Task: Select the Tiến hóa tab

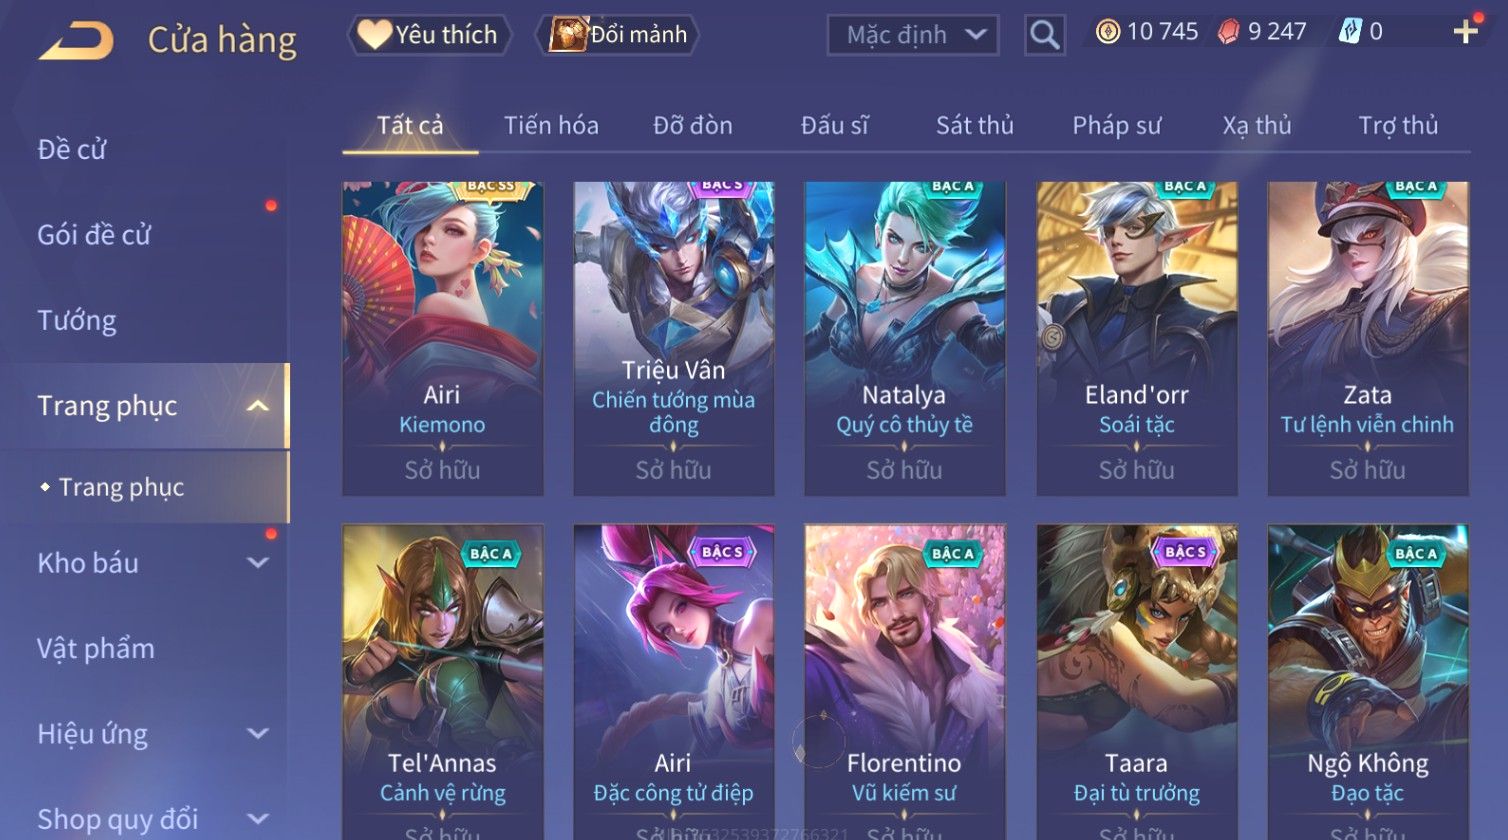Action: pyautogui.click(x=551, y=125)
